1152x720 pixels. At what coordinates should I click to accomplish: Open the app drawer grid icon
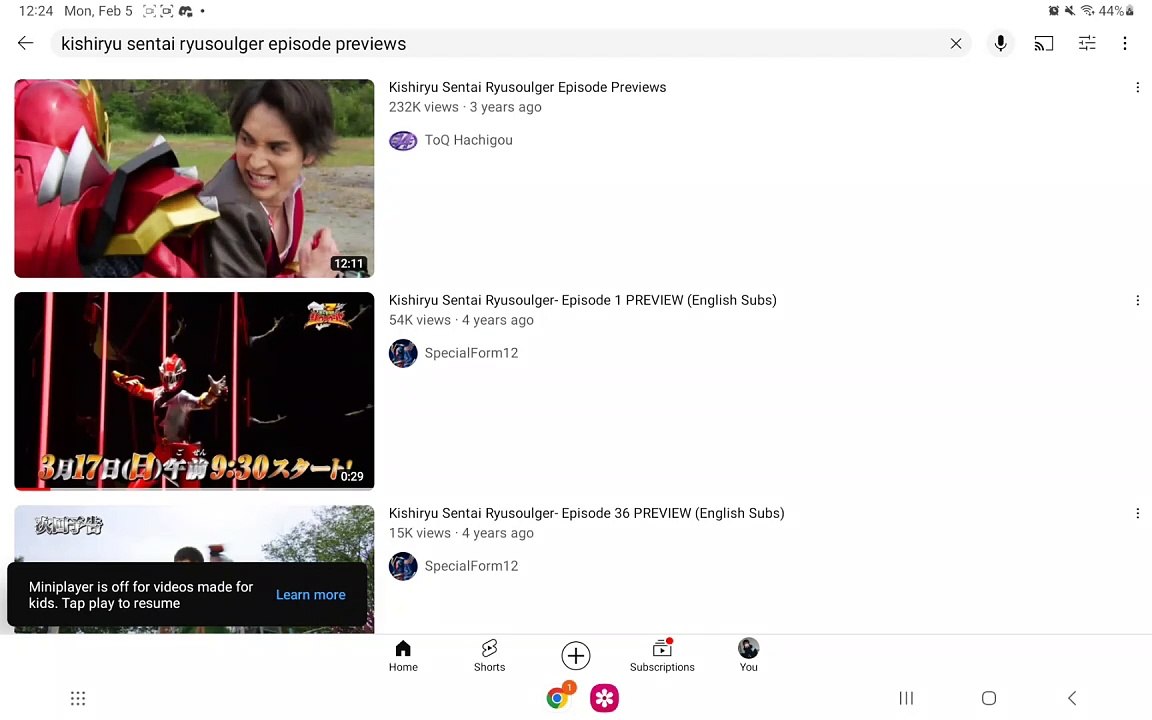click(78, 698)
